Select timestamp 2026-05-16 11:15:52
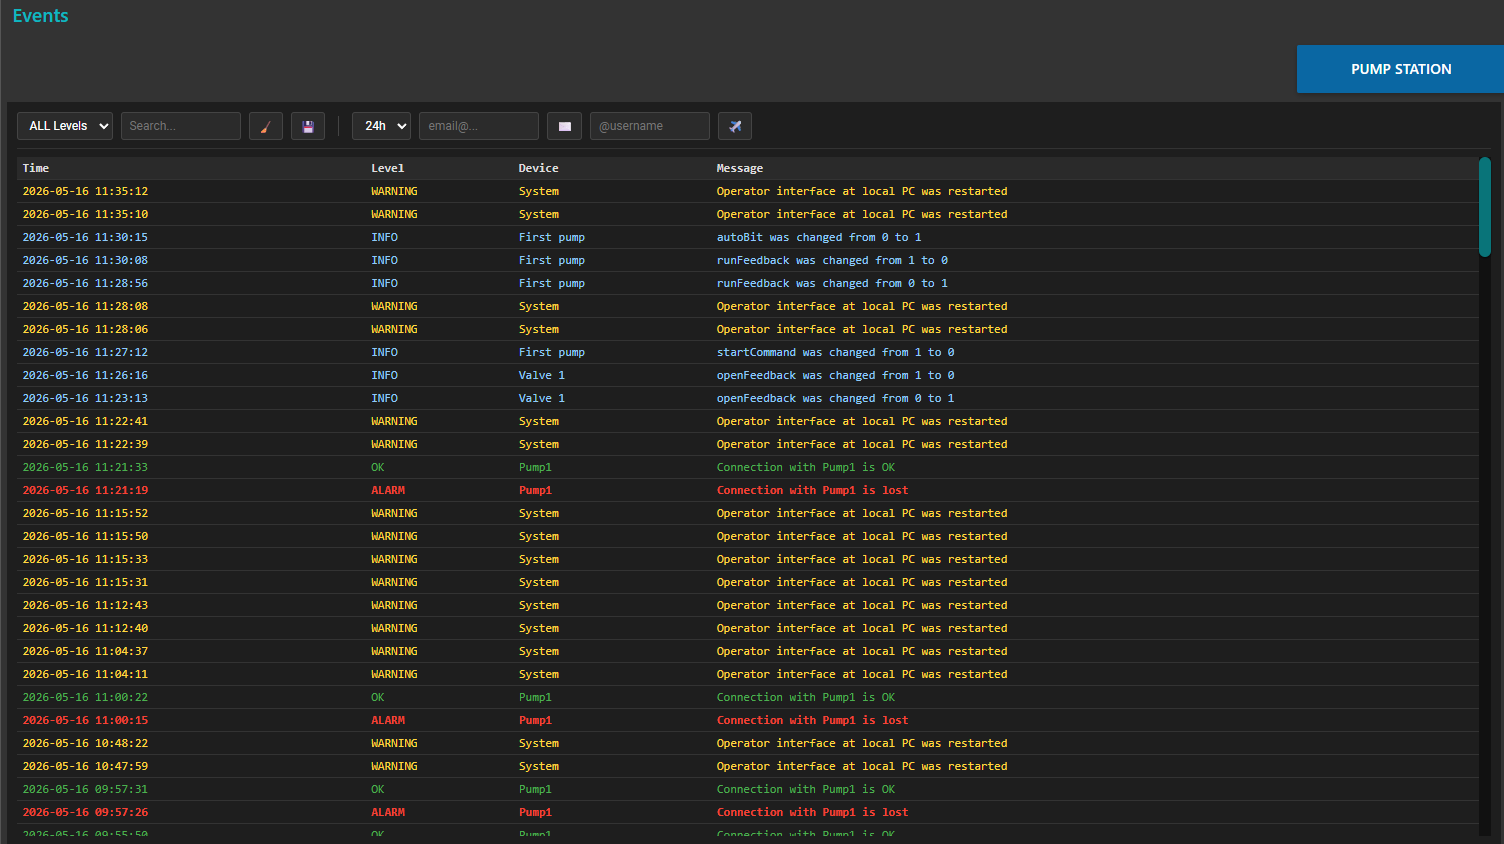 pos(85,513)
